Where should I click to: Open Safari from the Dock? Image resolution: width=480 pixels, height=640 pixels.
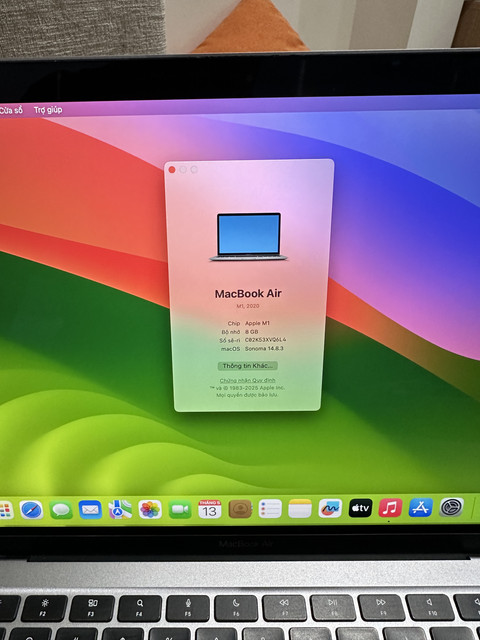(x=31, y=510)
